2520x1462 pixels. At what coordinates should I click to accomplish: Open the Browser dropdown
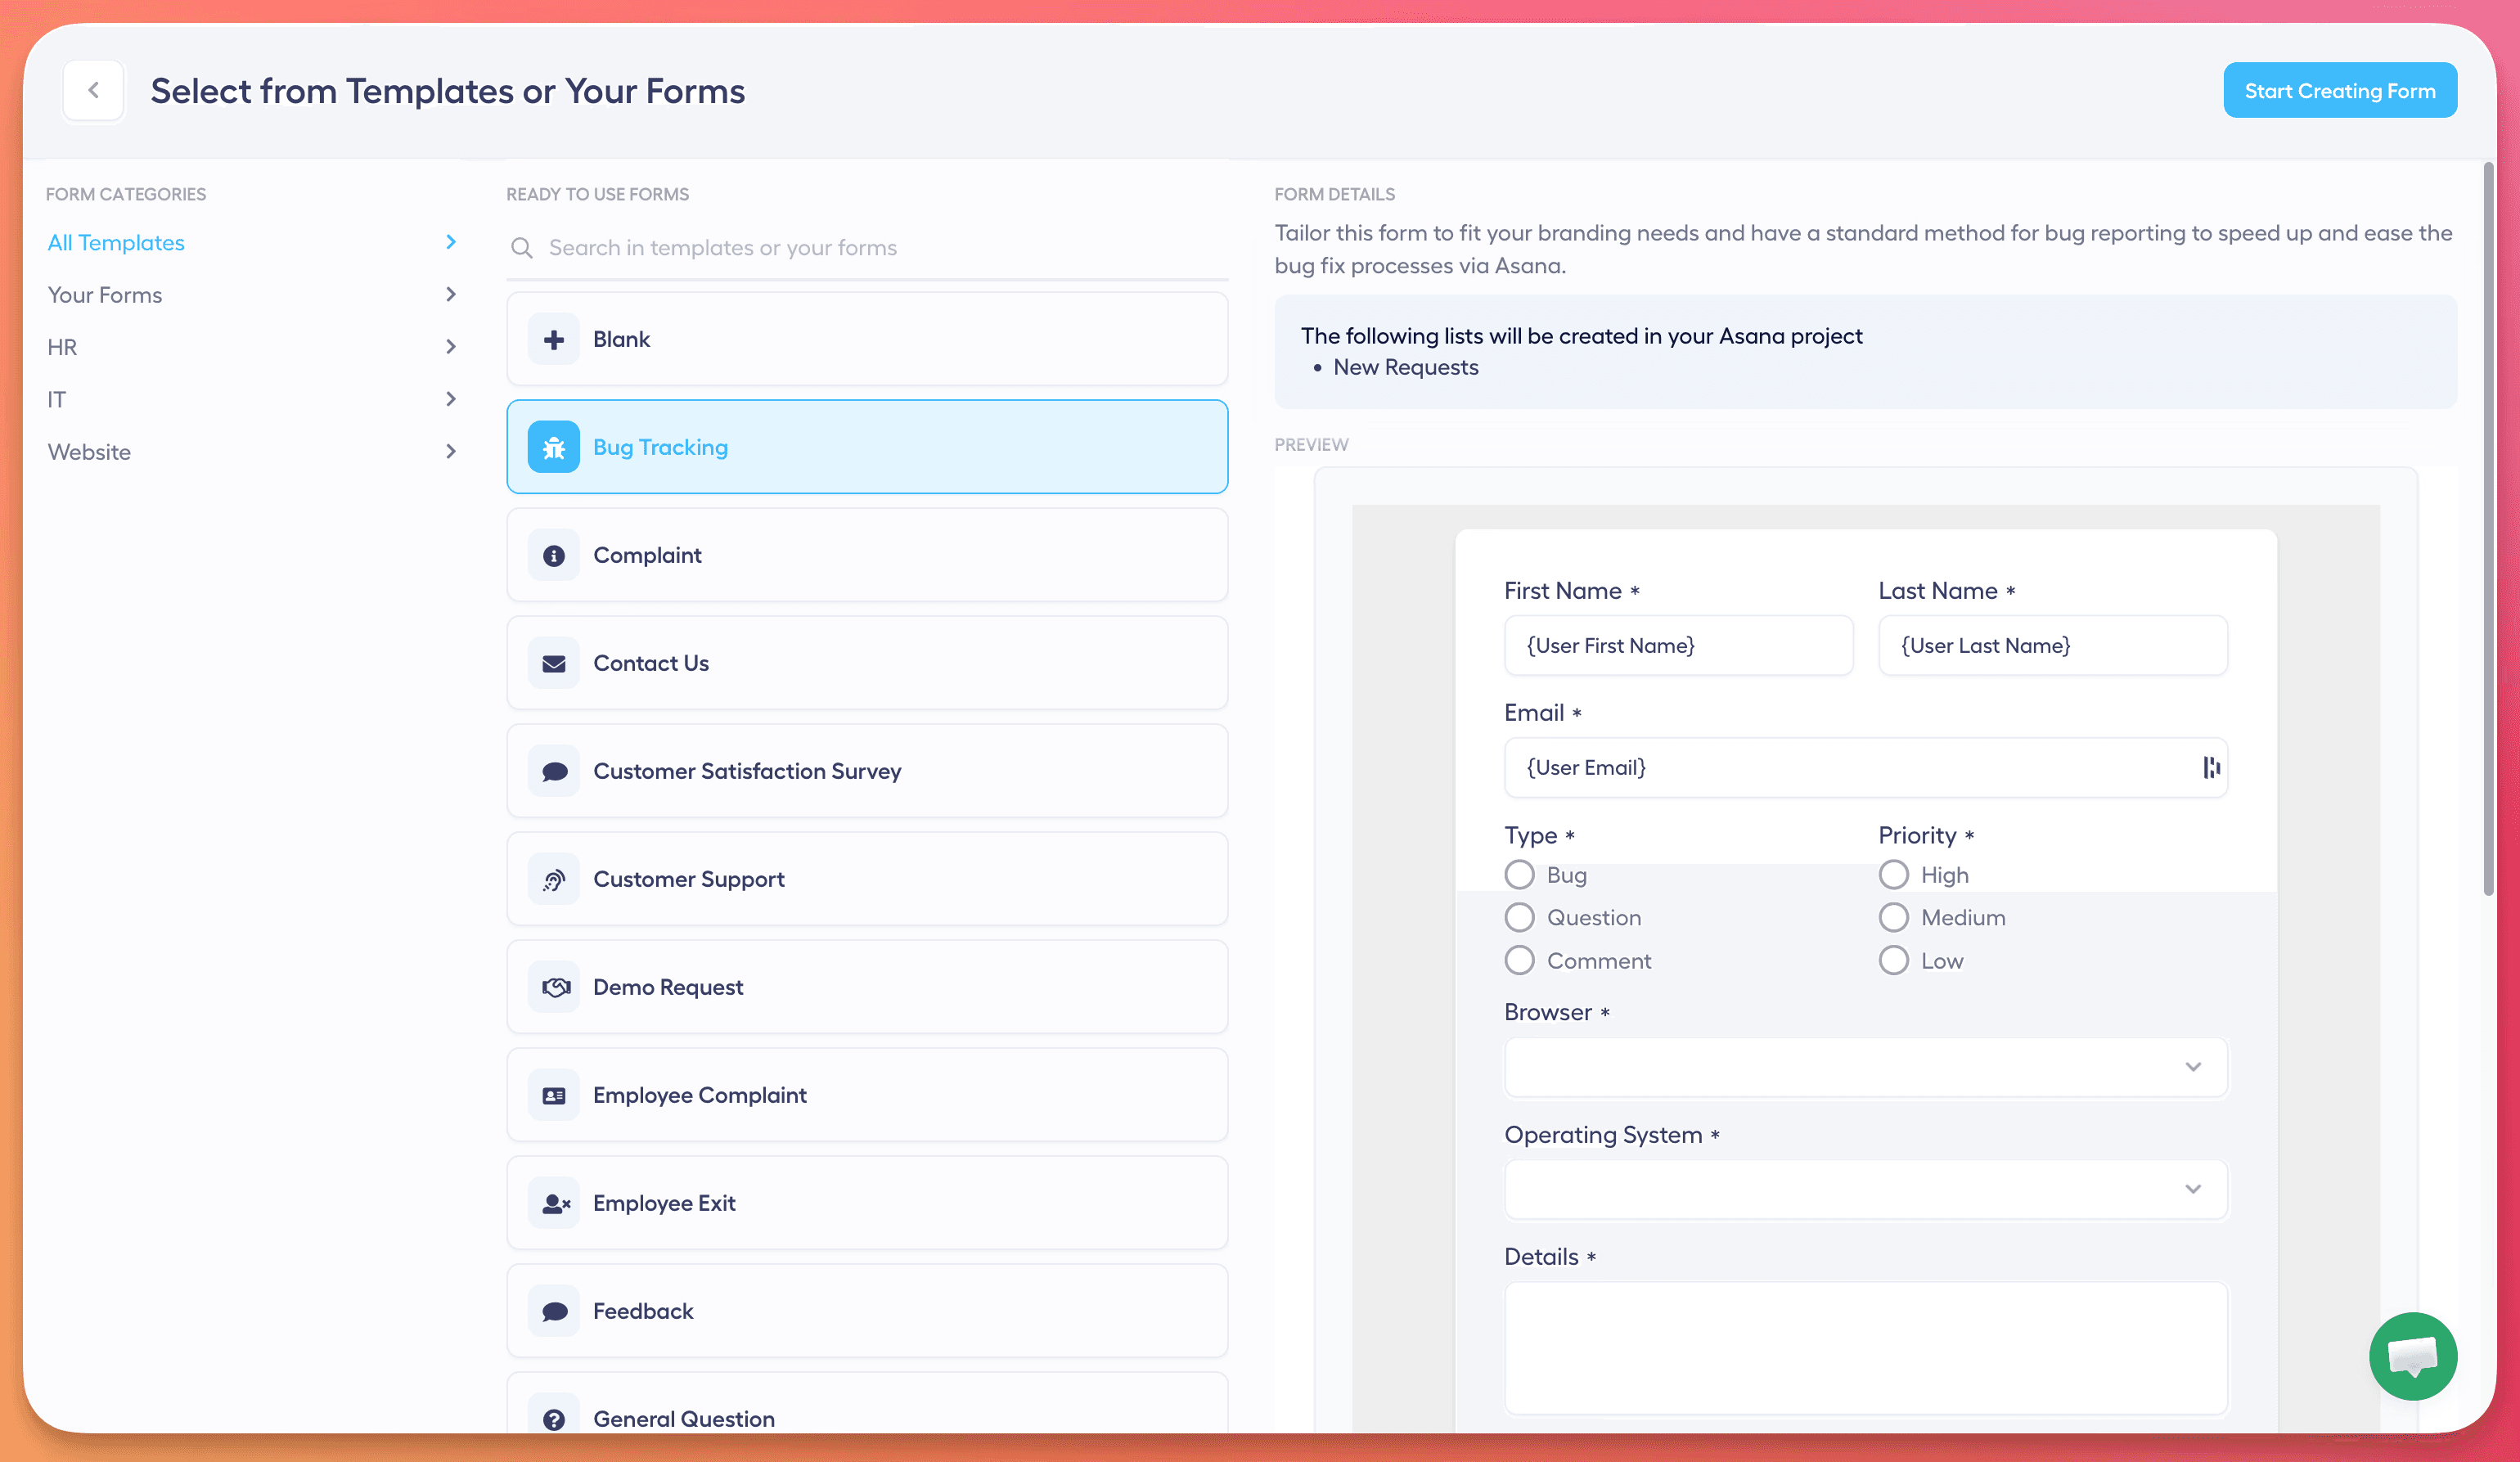[x=1865, y=1066]
